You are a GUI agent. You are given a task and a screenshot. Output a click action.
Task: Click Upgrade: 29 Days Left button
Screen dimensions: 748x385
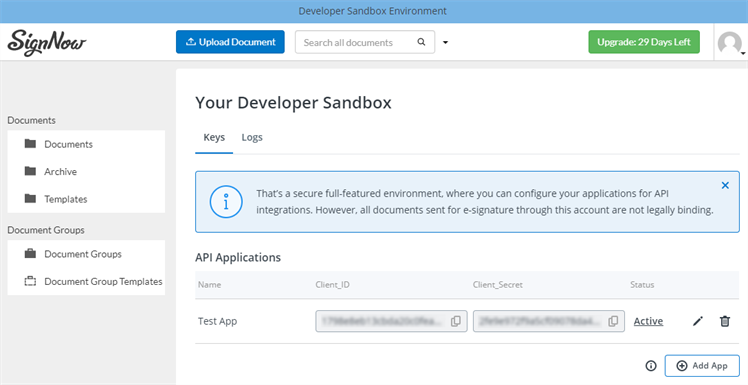coord(644,42)
